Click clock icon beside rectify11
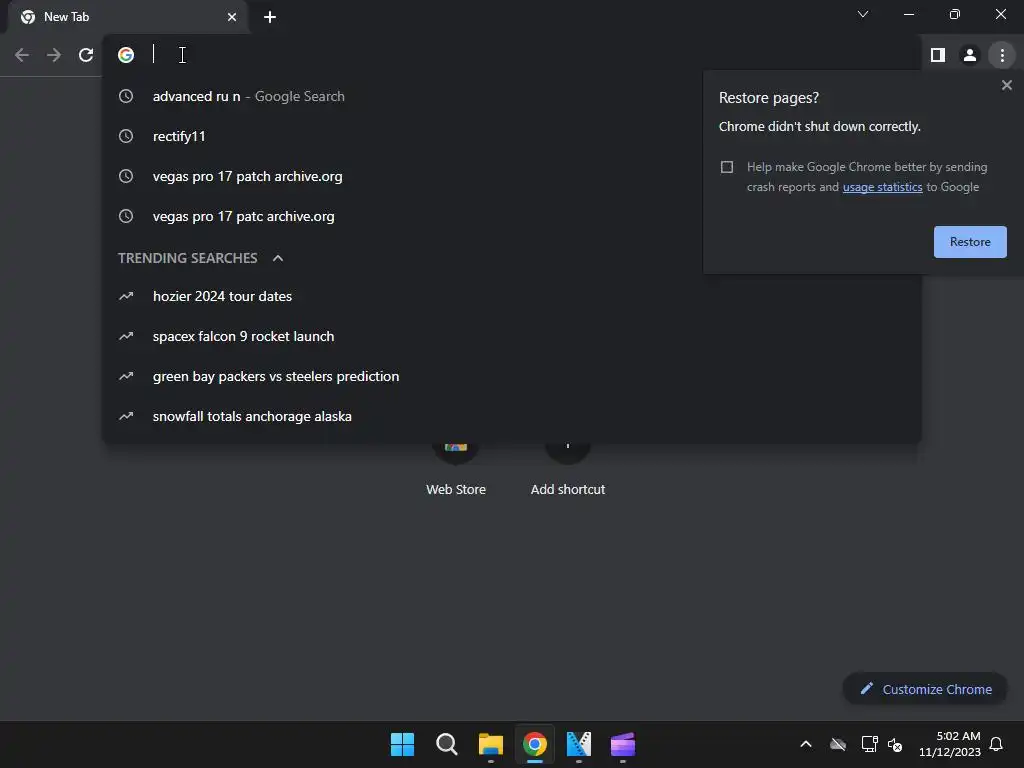This screenshot has height=768, width=1024. pos(126,136)
